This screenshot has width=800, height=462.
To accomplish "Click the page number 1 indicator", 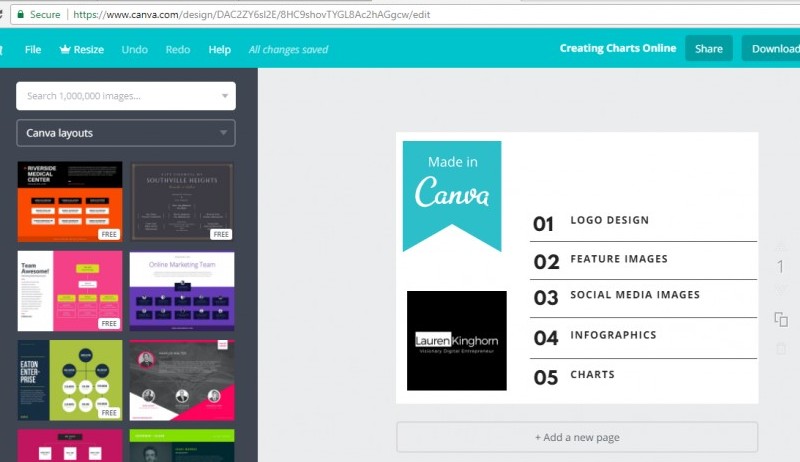I will coord(780,267).
